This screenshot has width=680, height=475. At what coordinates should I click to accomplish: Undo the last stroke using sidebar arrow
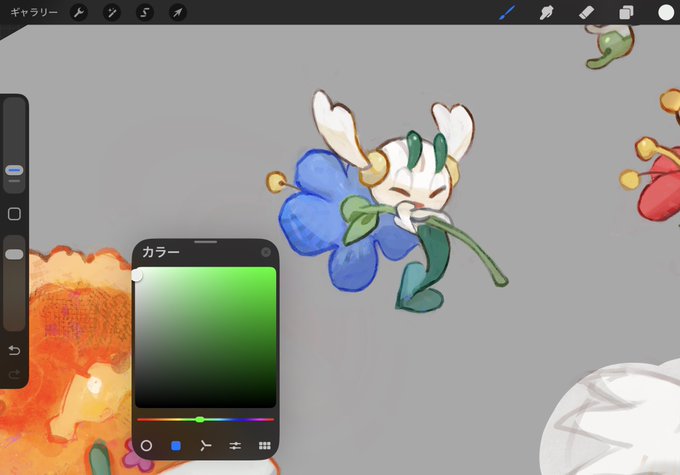pos(14,350)
